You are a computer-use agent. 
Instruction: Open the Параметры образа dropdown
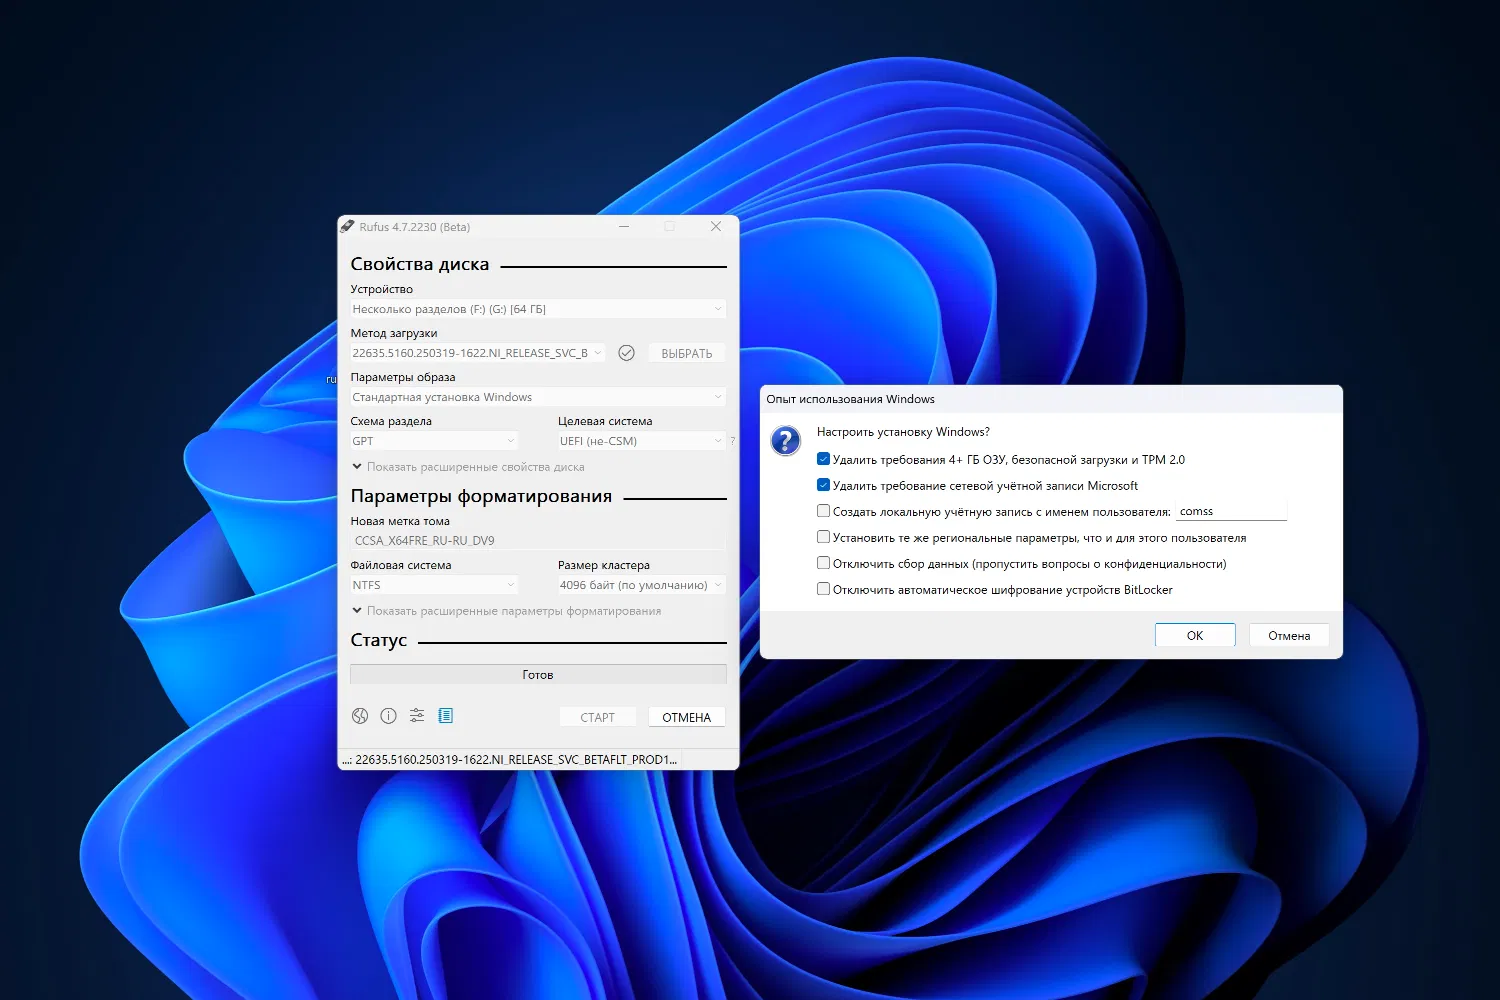coord(538,397)
